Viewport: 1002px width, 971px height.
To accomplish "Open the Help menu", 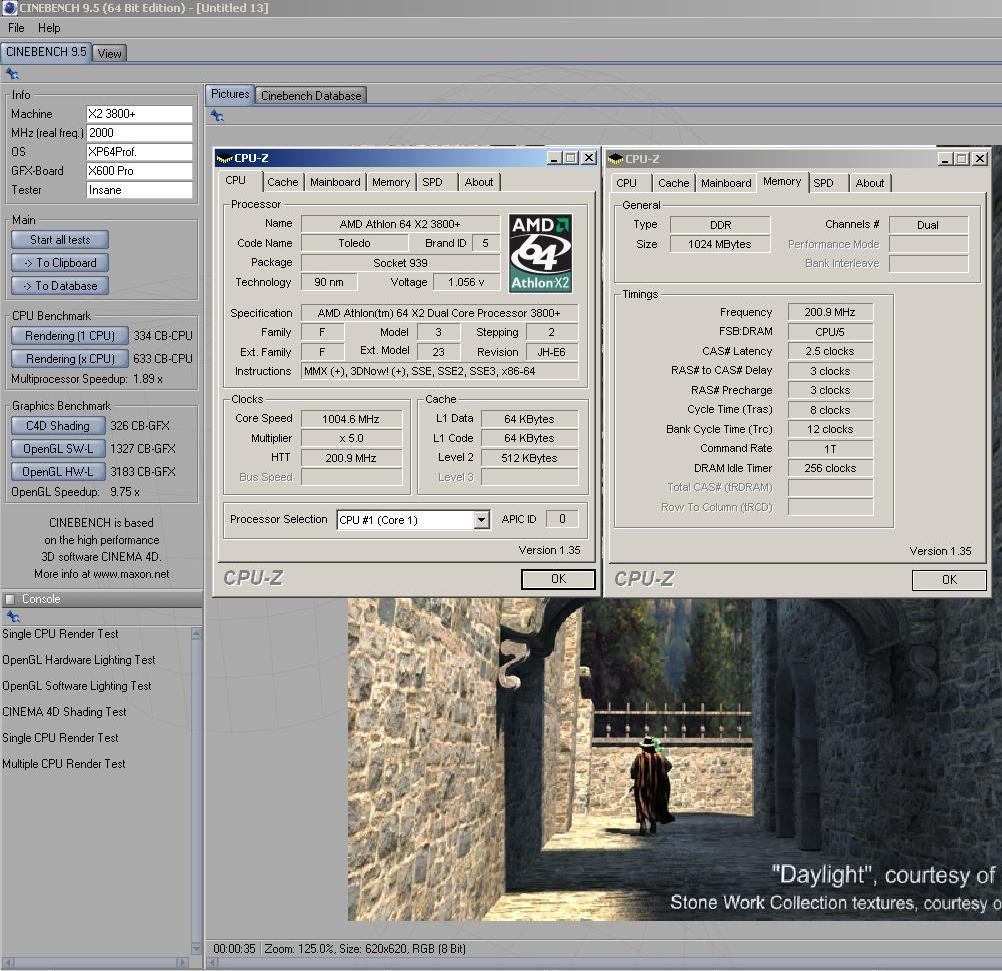I will pyautogui.click(x=49, y=28).
